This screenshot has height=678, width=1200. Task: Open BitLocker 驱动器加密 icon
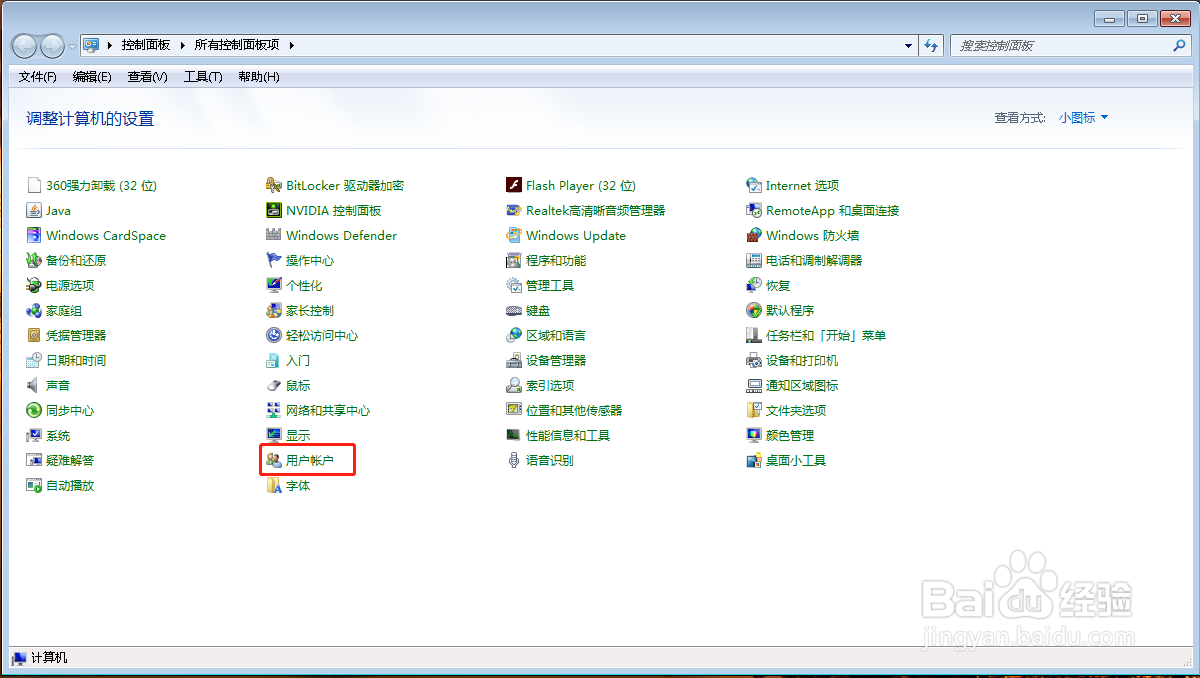(274, 185)
